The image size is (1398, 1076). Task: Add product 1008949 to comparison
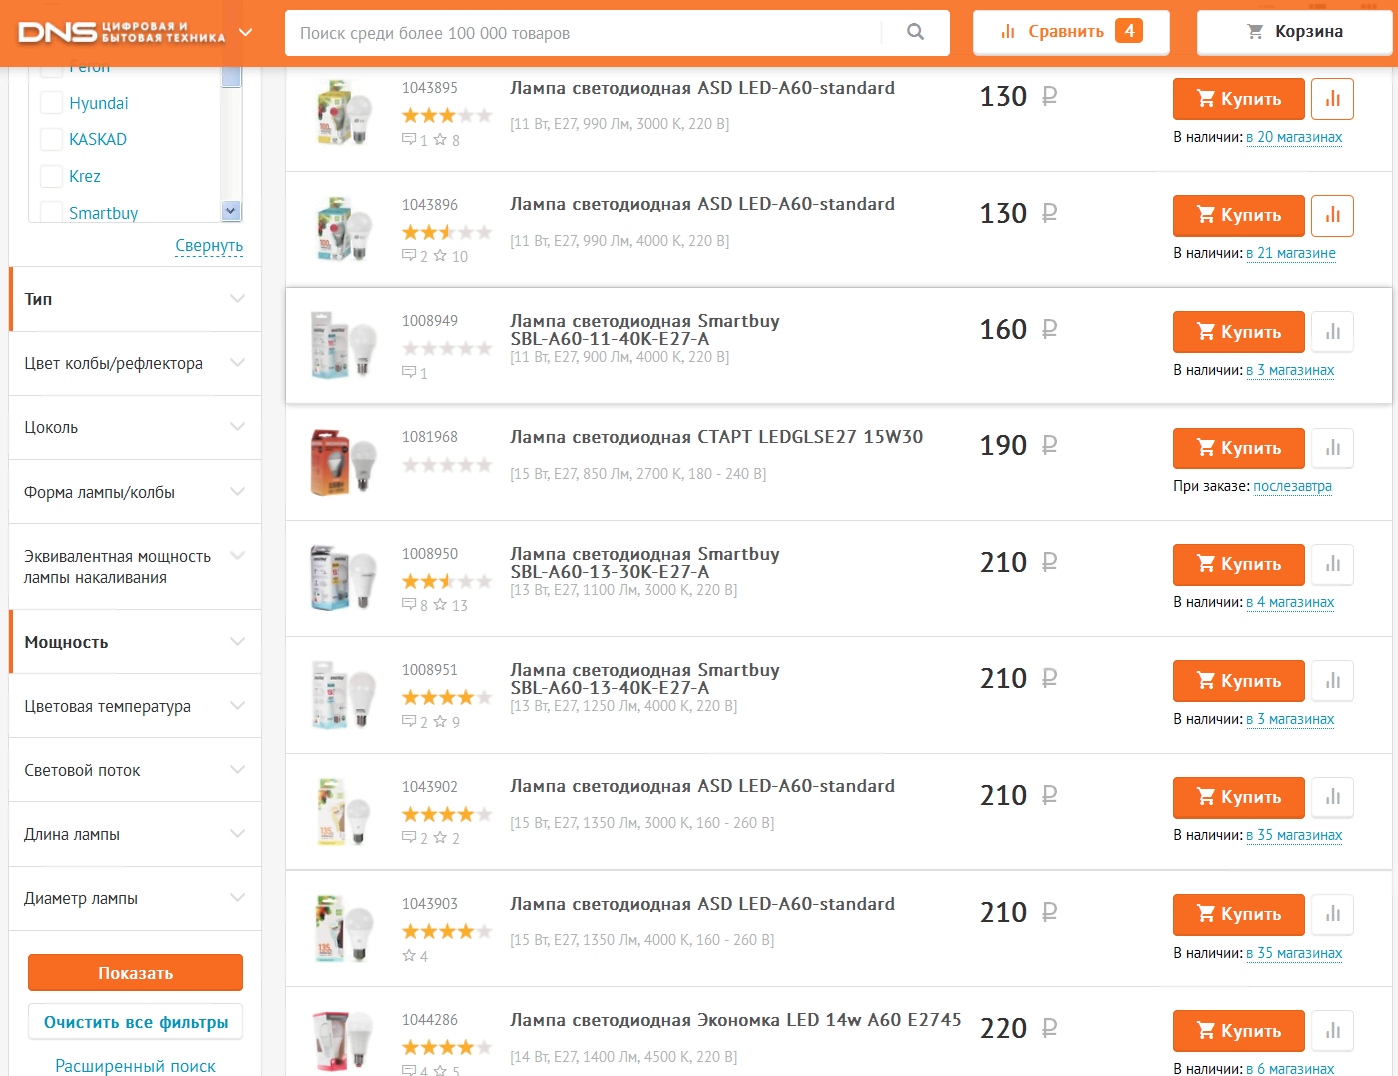[1332, 332]
